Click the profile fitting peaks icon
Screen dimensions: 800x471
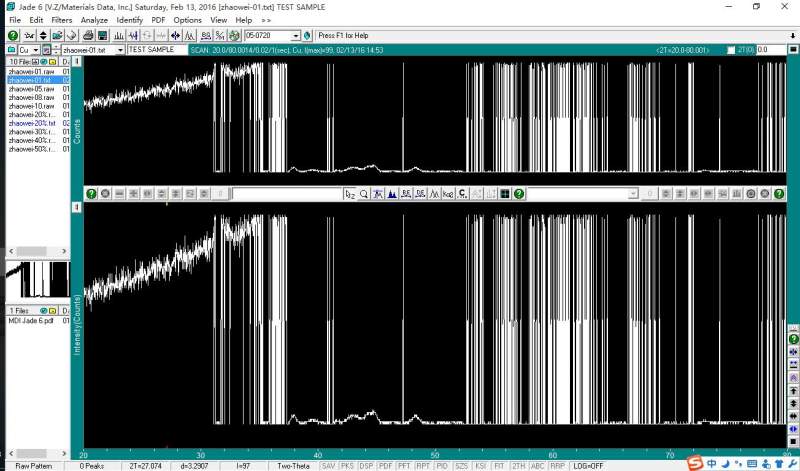pyautogui.click(x=190, y=36)
